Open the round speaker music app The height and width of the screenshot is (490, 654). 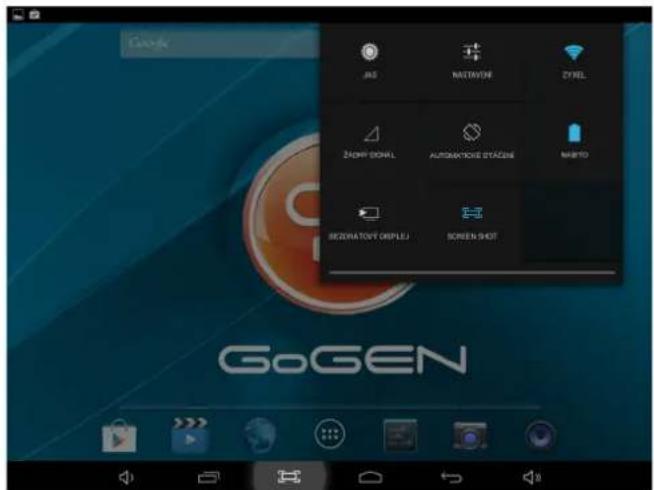[540, 435]
